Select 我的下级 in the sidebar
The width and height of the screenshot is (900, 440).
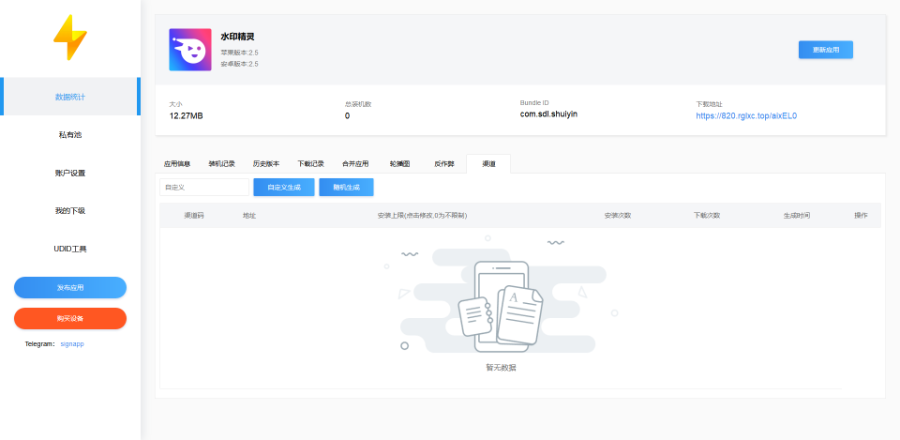coord(70,211)
